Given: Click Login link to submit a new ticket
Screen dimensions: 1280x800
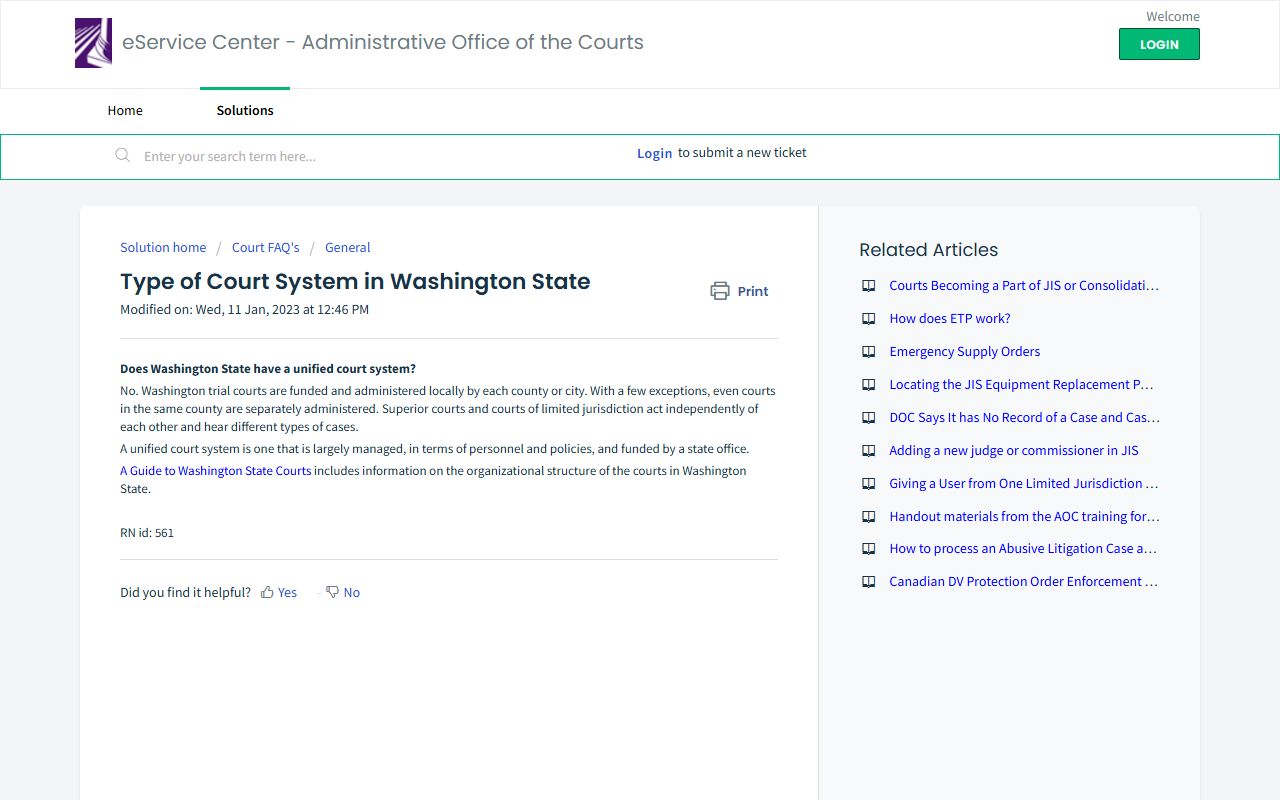Looking at the screenshot, I should (654, 153).
